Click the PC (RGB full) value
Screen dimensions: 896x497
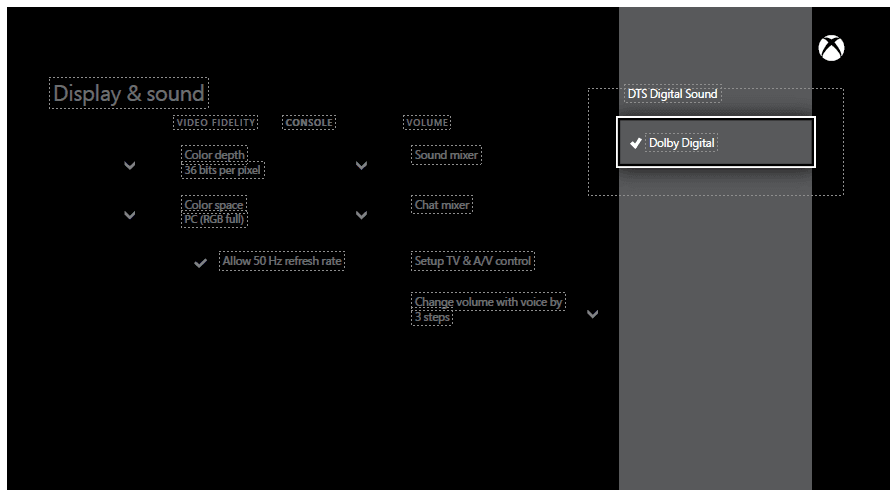click(215, 219)
